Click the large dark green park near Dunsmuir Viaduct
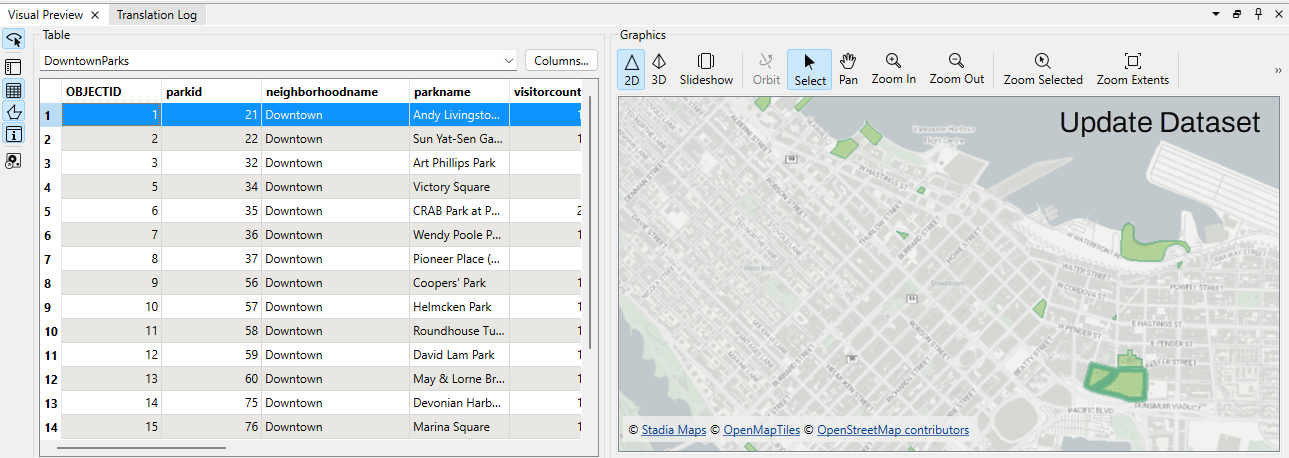 click(1115, 380)
